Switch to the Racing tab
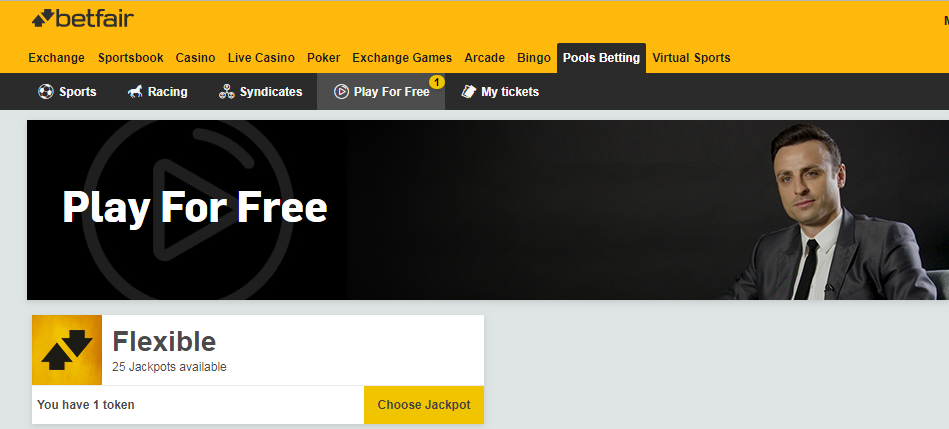The image size is (949, 429). (157, 92)
